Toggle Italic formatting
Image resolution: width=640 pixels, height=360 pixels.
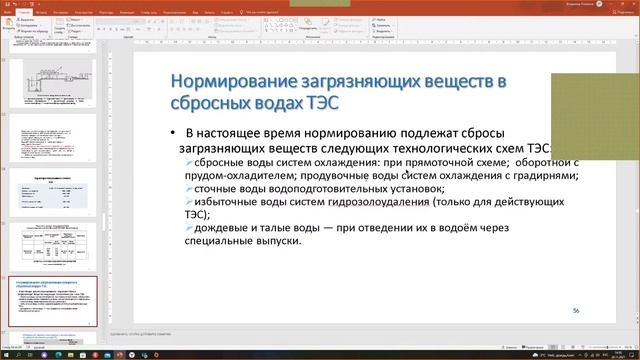pyautogui.click(x=104, y=29)
